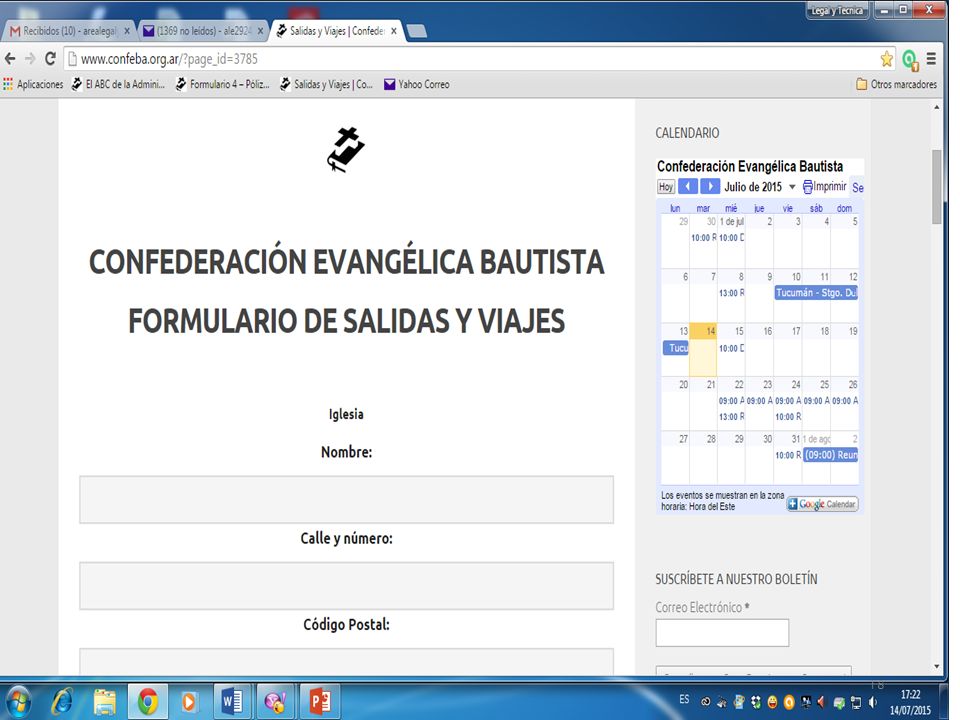Close the (1369 no leídos) Yahoo tab
The height and width of the screenshot is (720, 960).
pyautogui.click(x=260, y=31)
